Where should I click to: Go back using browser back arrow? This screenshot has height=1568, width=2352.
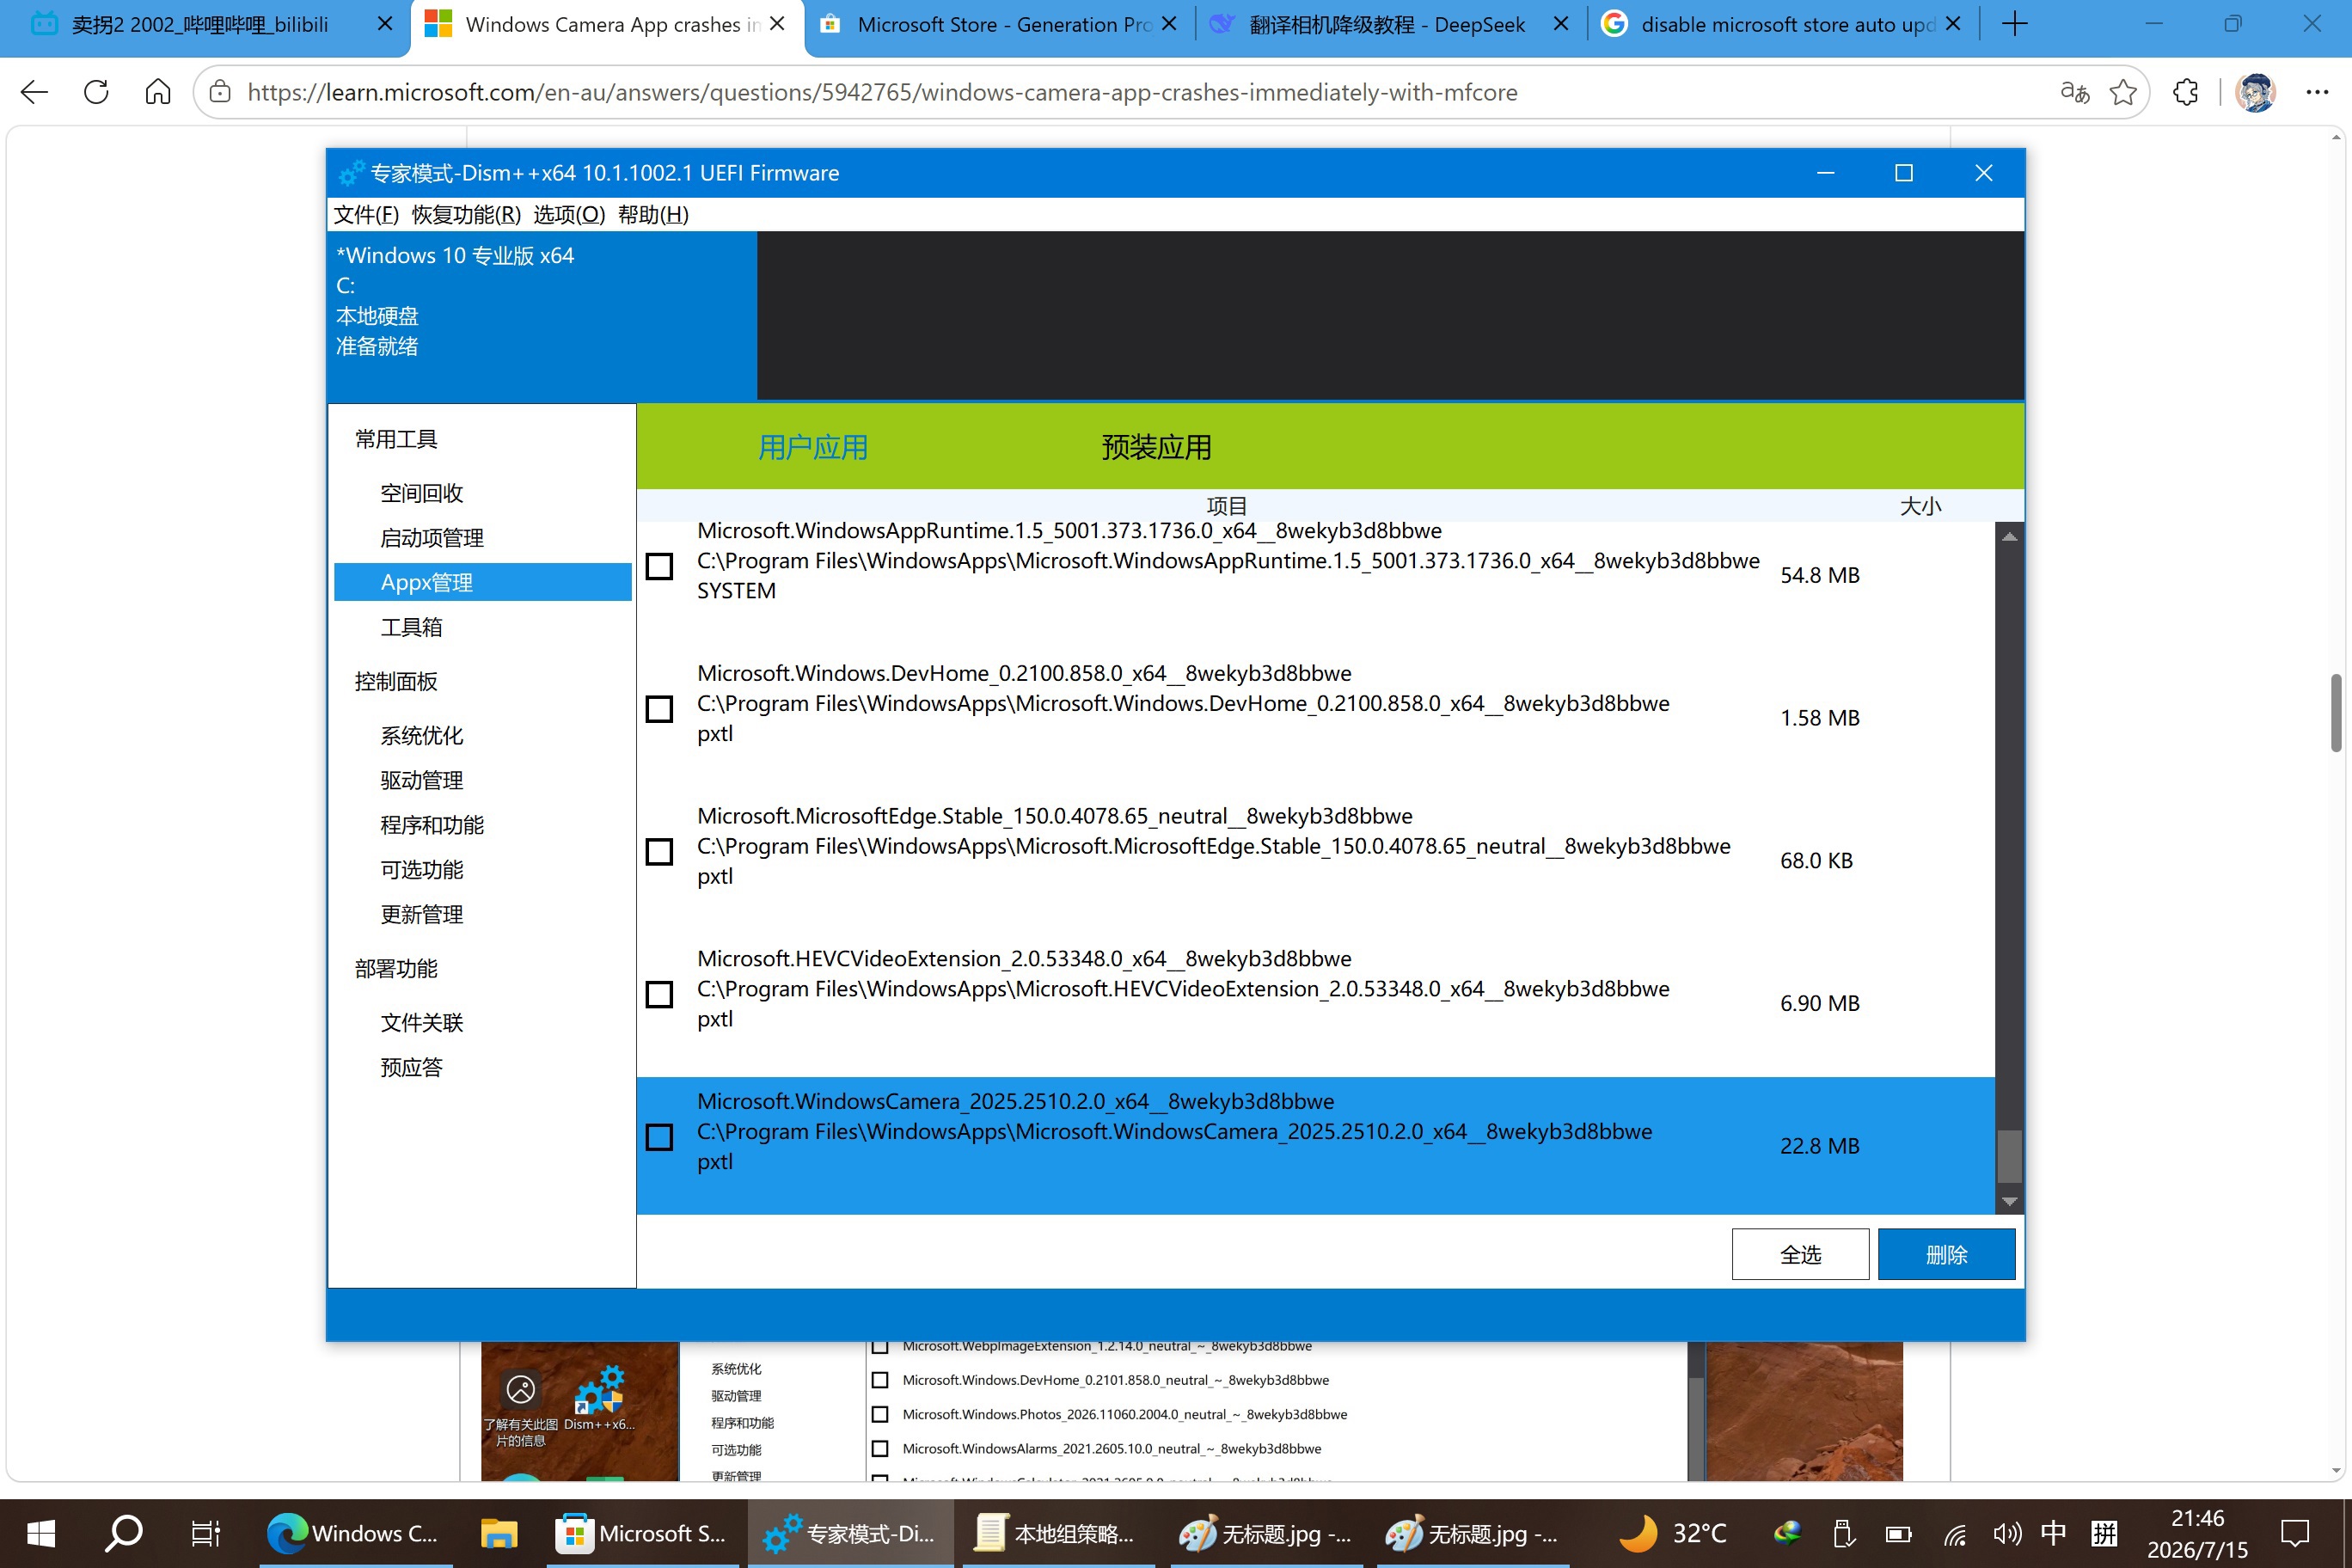pyautogui.click(x=34, y=92)
